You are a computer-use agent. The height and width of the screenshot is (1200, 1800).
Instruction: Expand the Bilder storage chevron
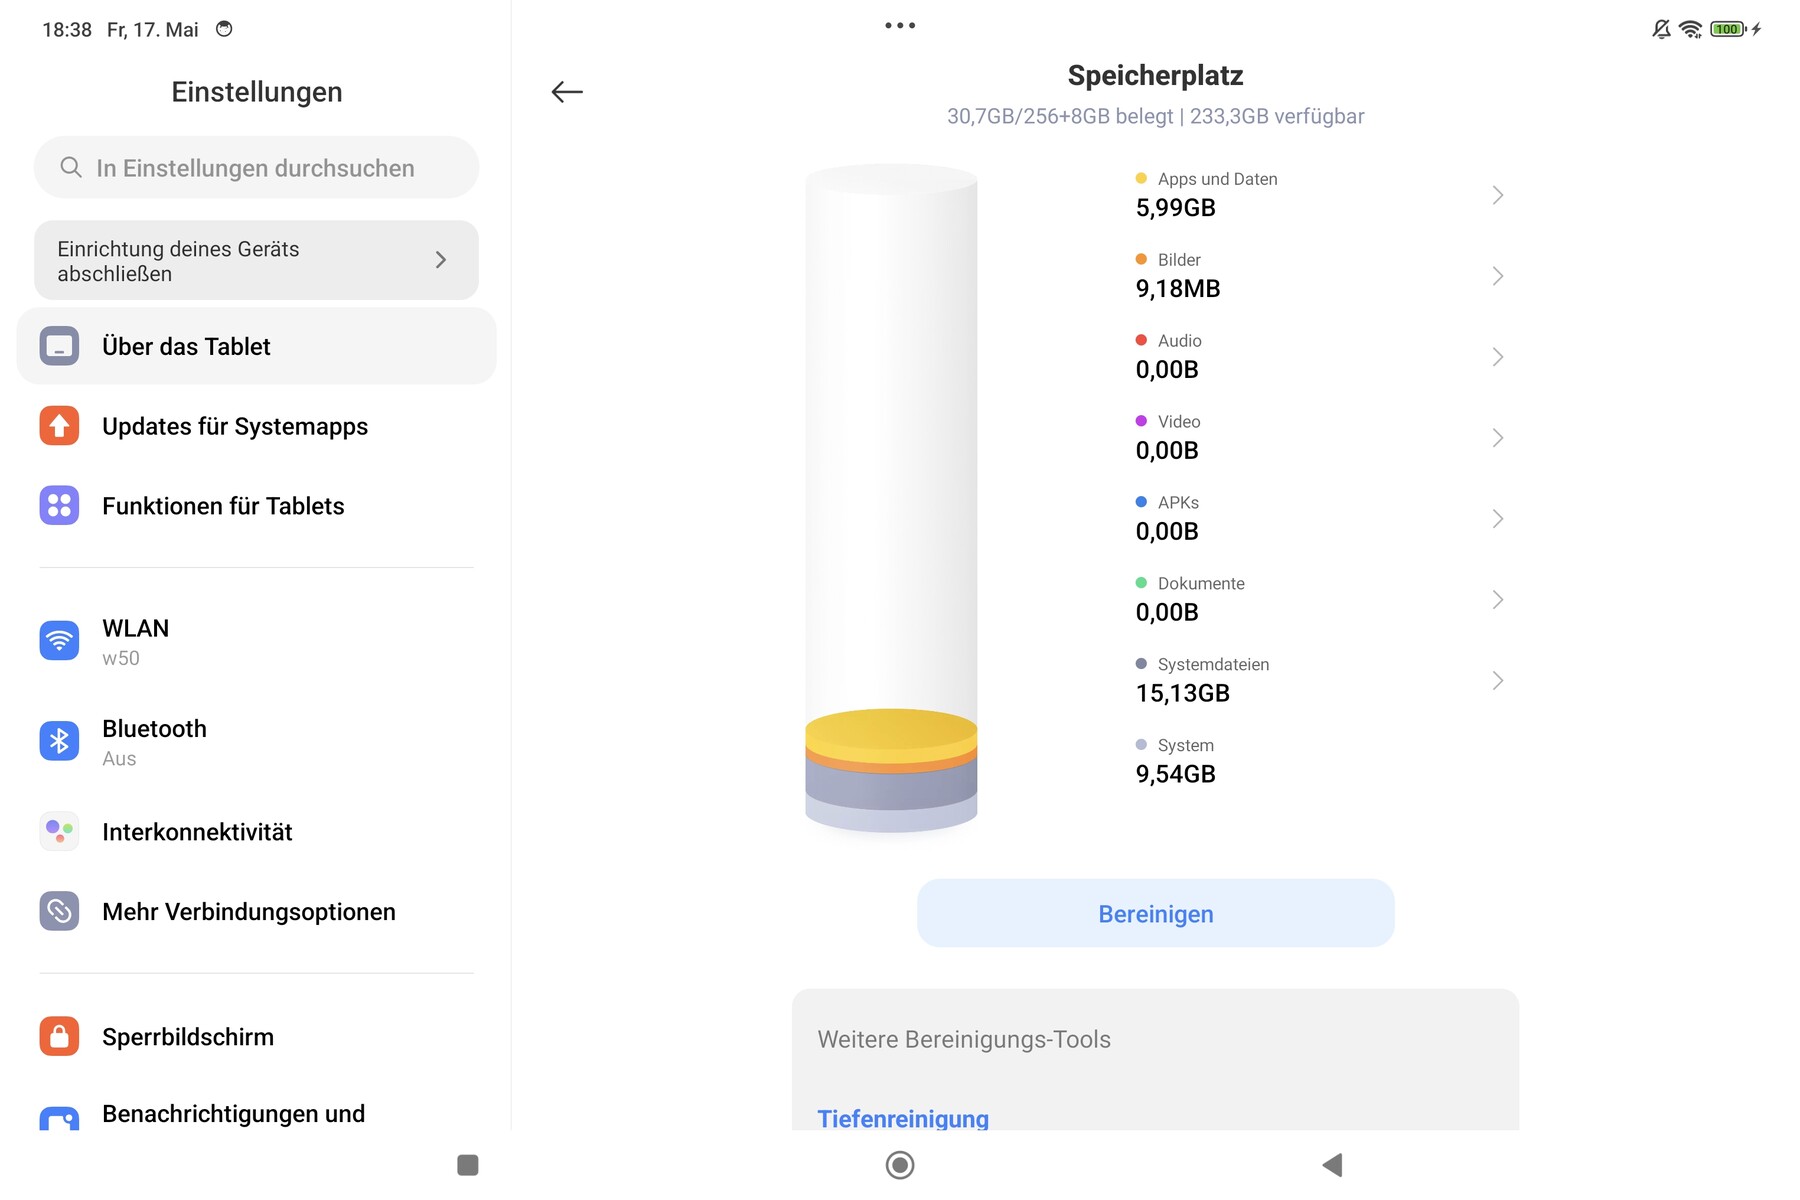coord(1497,276)
